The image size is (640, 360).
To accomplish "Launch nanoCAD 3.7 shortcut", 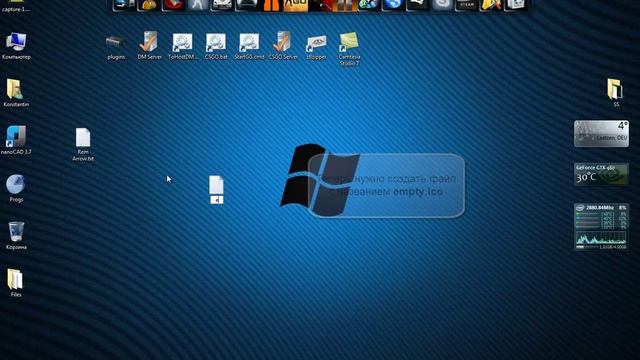I will 16,140.
